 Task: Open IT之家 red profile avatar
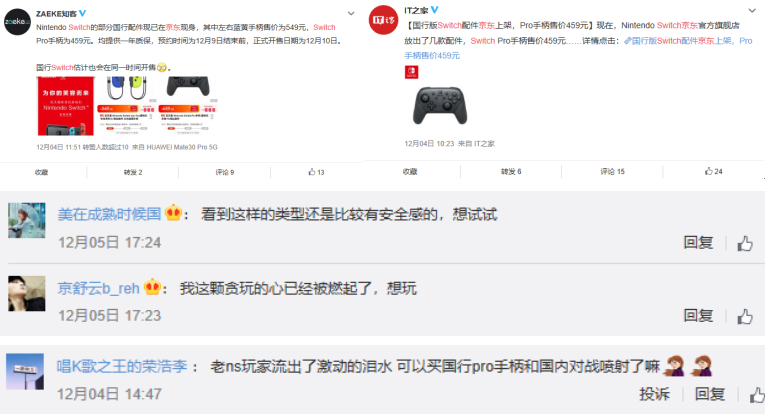pos(383,20)
